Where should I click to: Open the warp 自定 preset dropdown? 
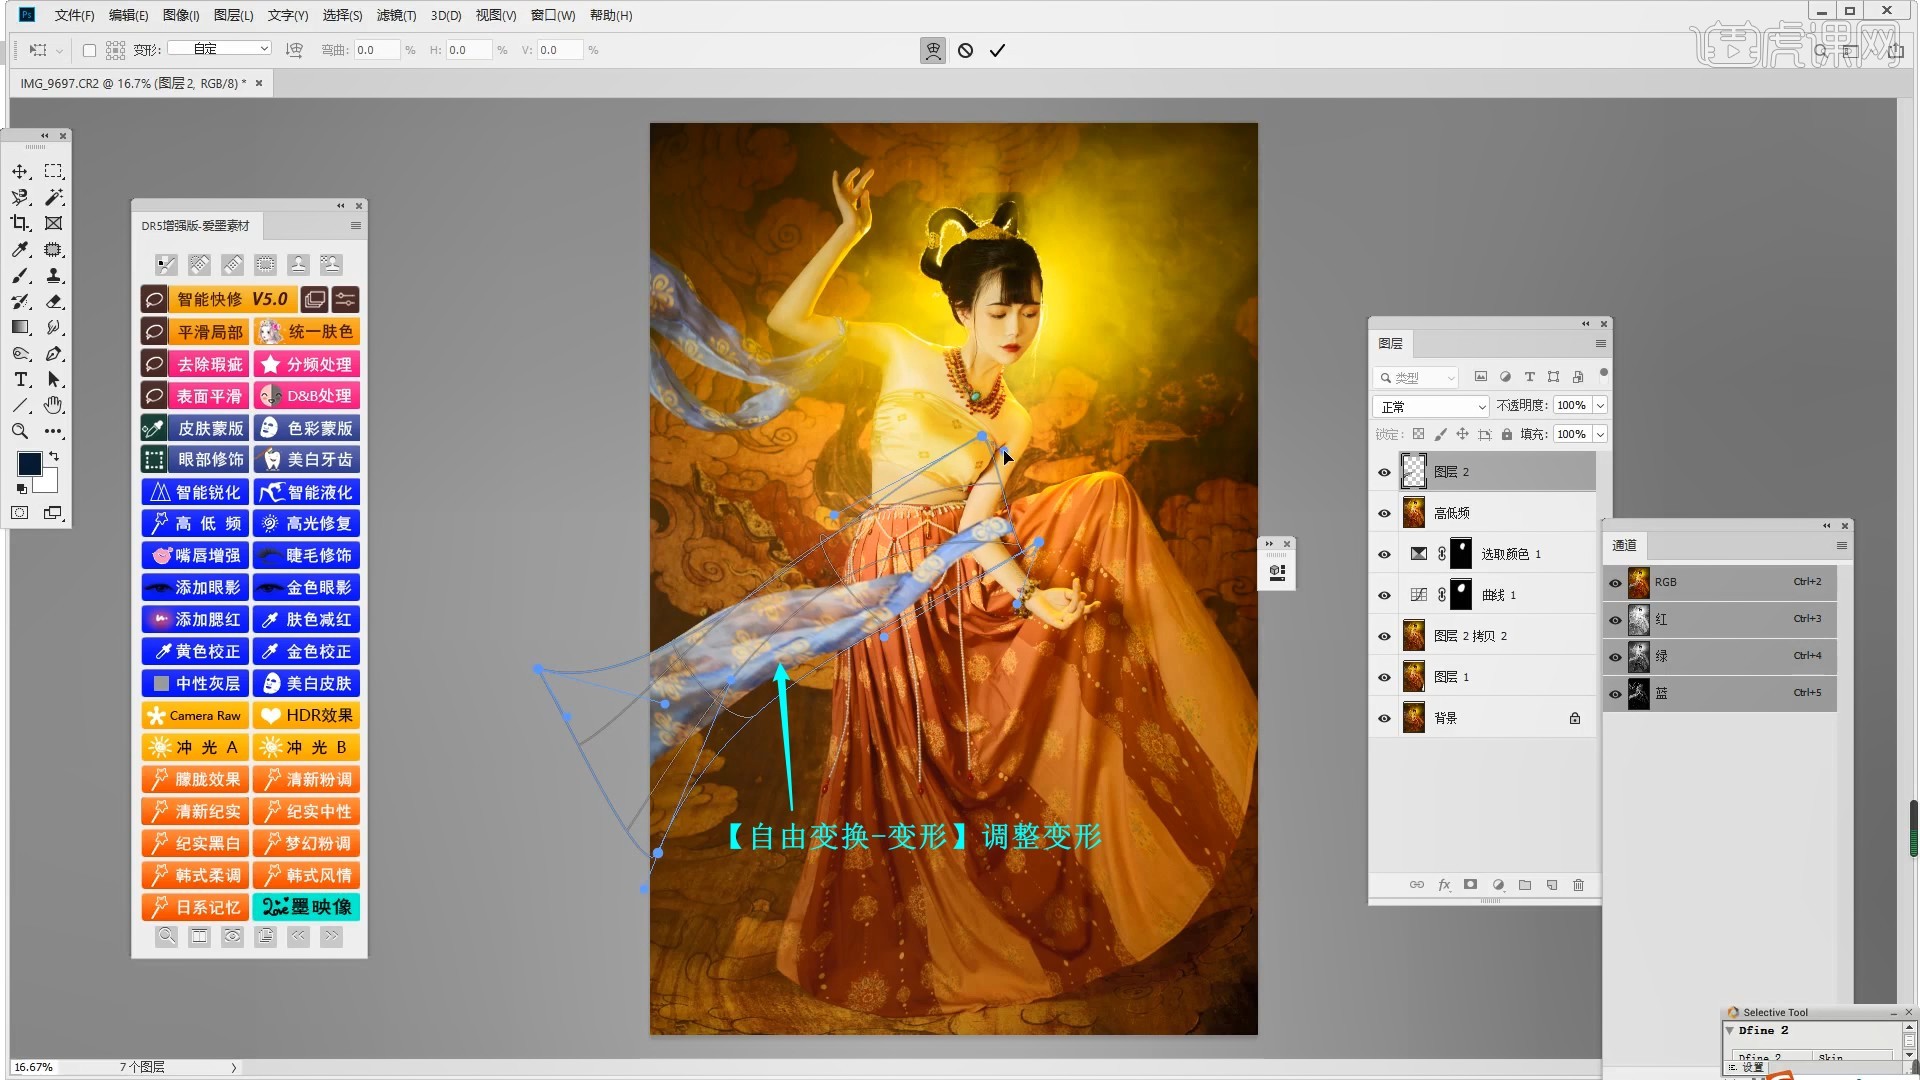pos(219,48)
